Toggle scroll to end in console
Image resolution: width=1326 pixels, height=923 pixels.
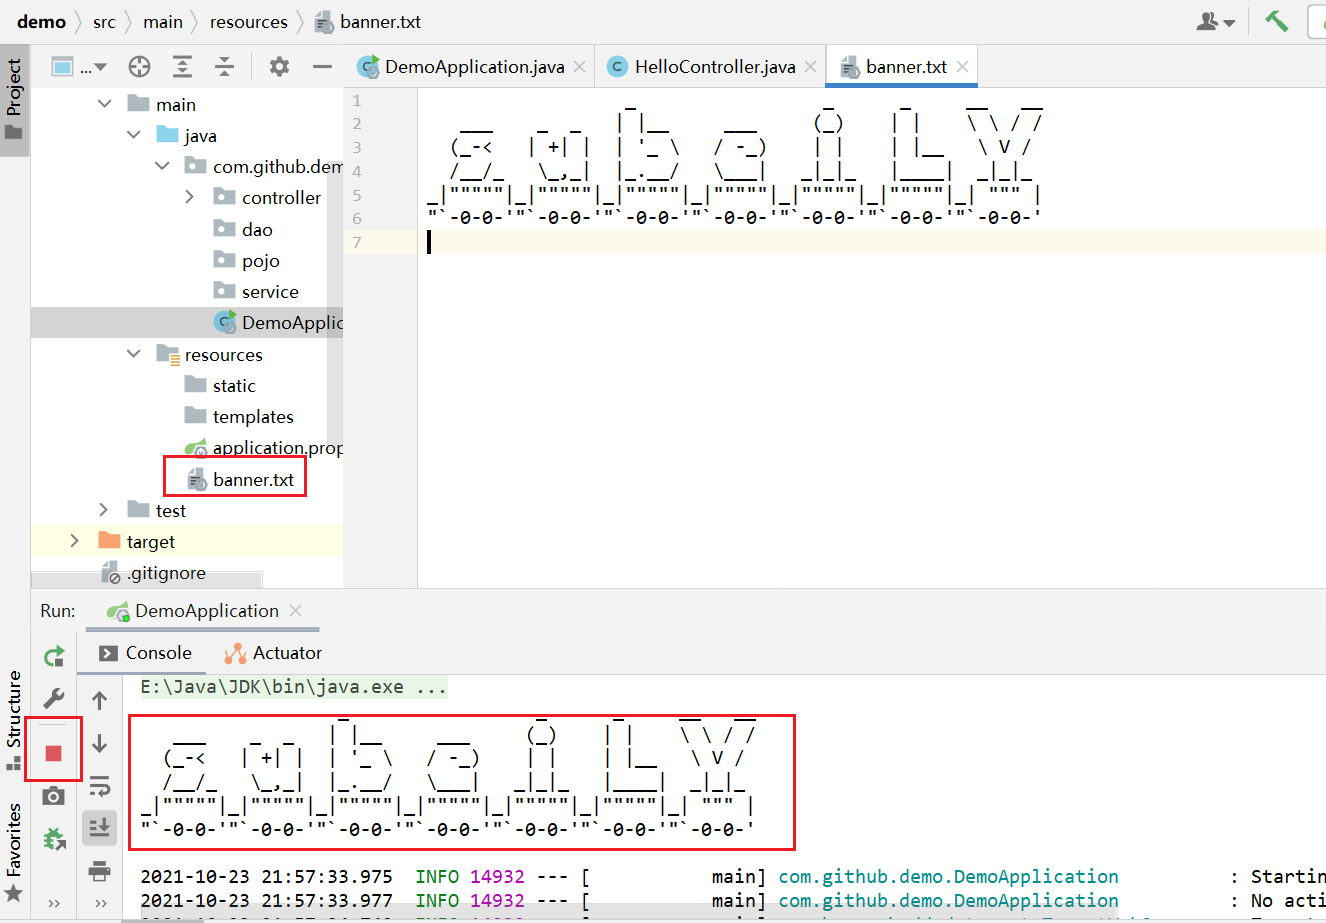click(x=100, y=827)
